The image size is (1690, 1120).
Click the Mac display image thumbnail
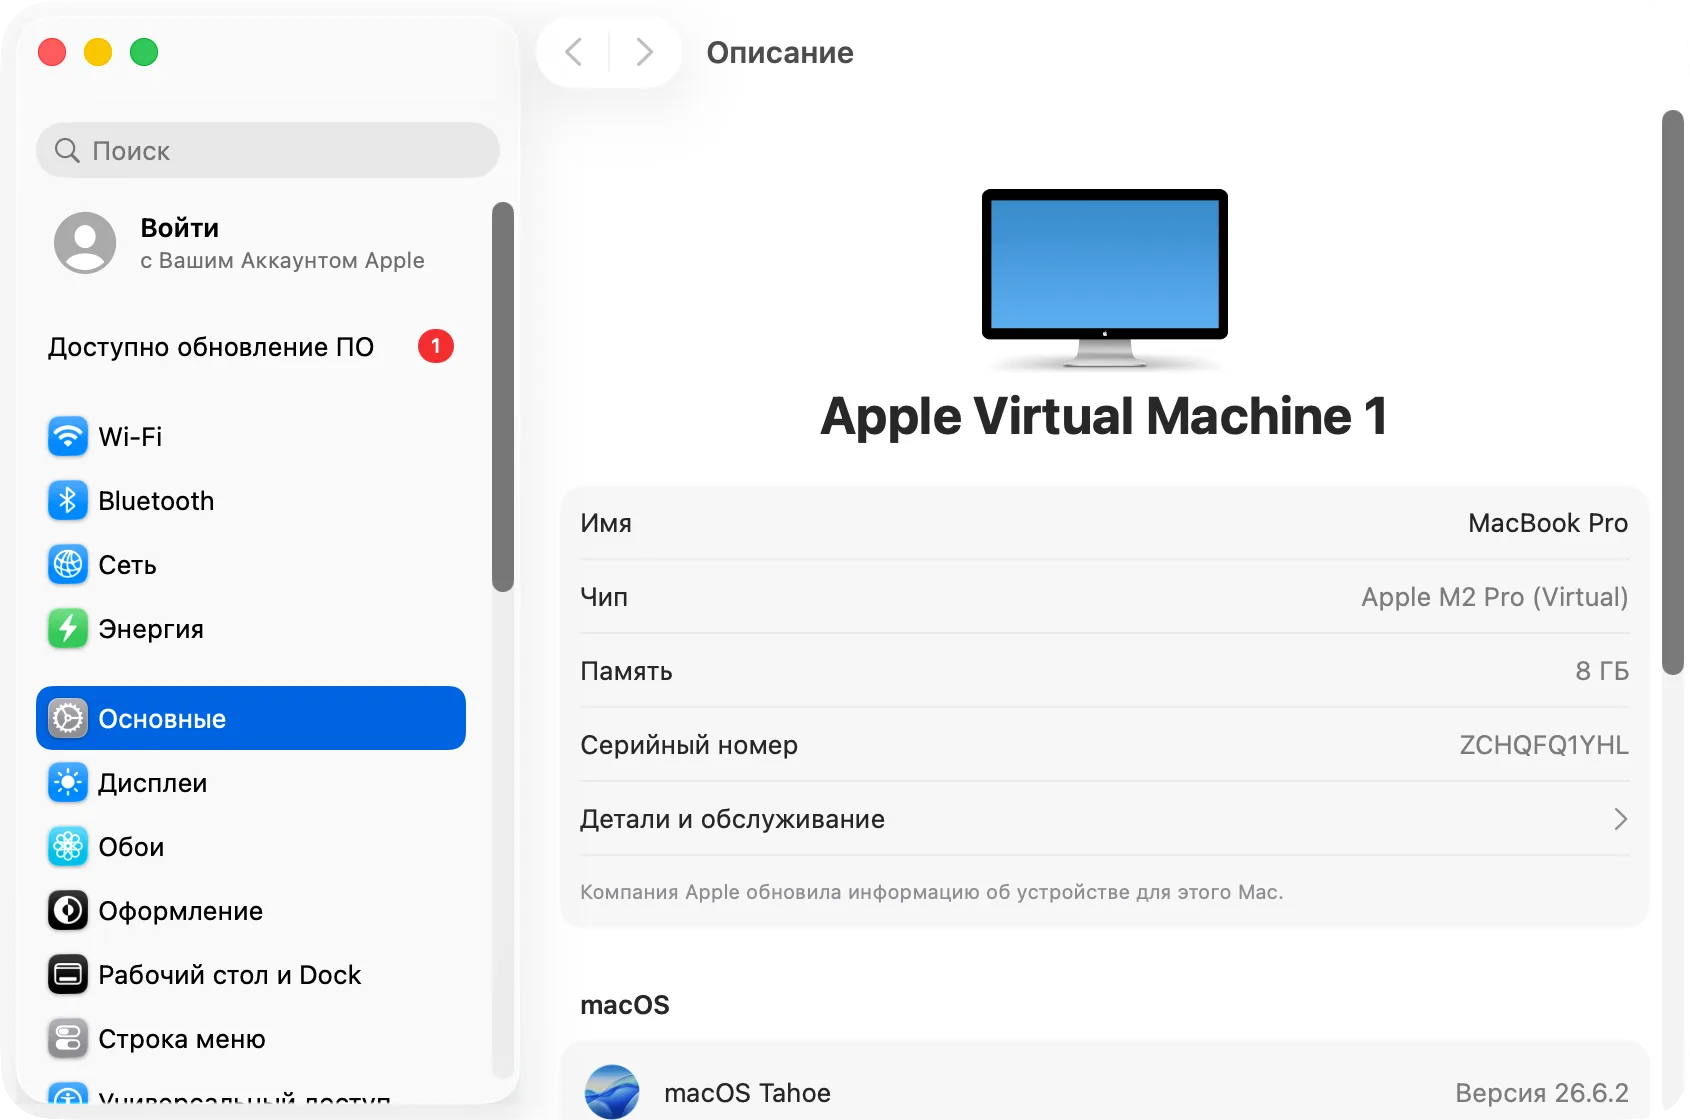point(1105,278)
